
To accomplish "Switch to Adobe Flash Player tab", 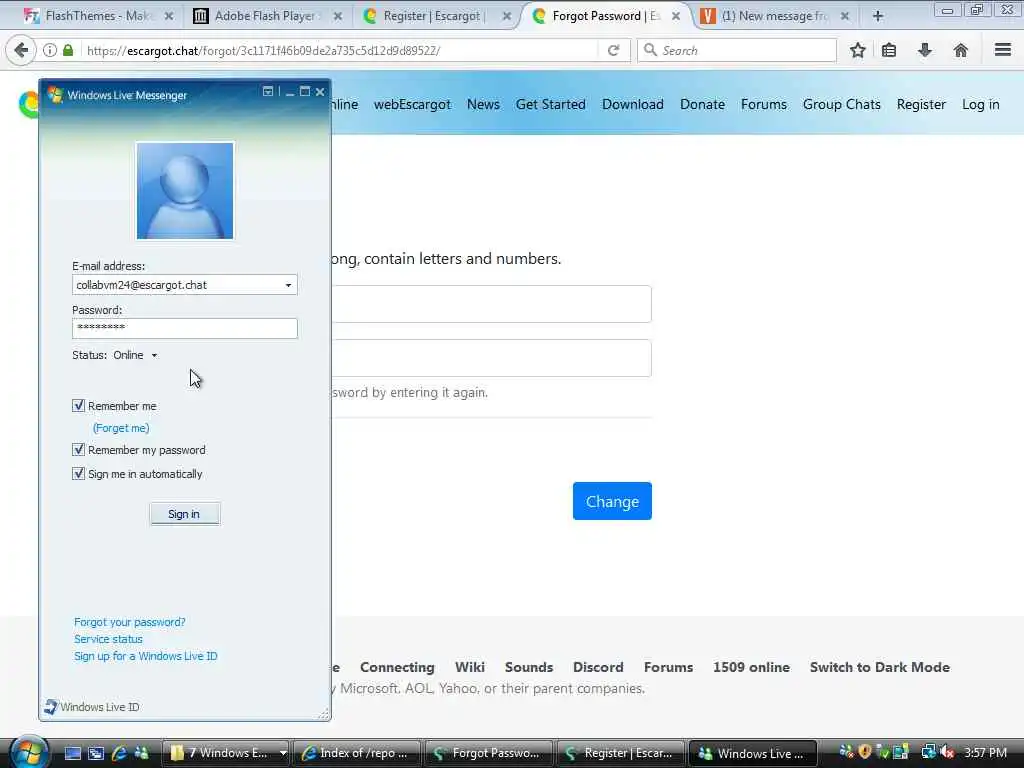I will [x=266, y=16].
